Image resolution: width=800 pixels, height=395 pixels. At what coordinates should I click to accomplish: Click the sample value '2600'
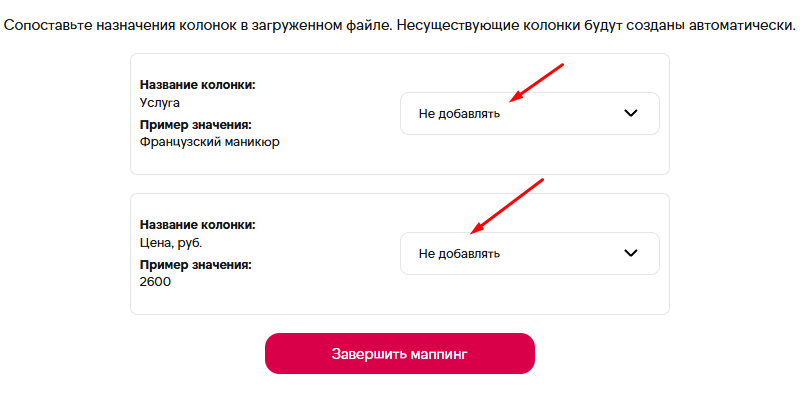[155, 282]
